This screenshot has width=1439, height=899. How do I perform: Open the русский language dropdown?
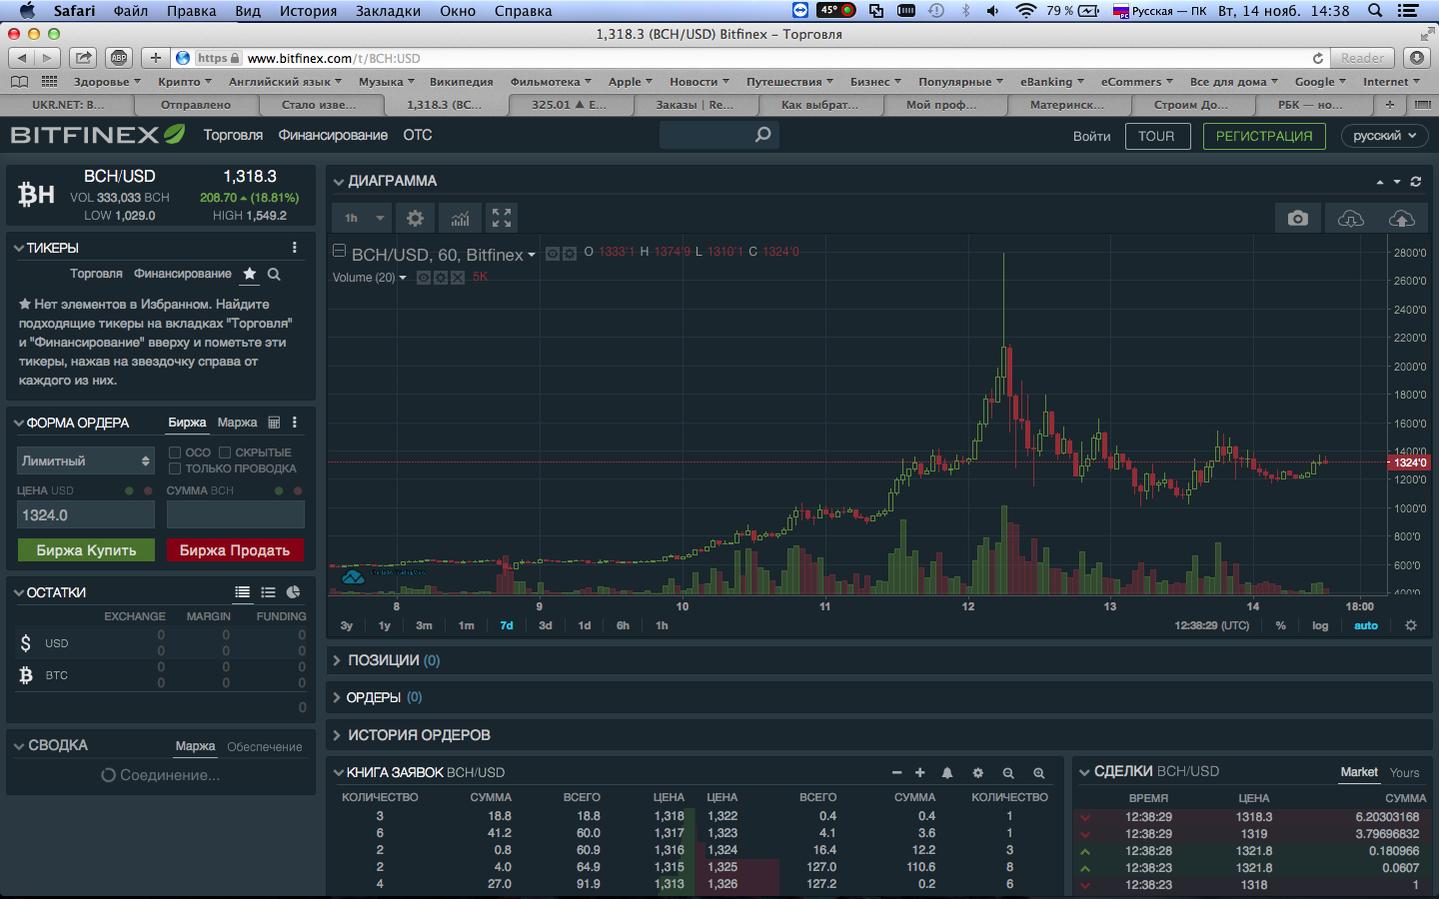(1385, 136)
